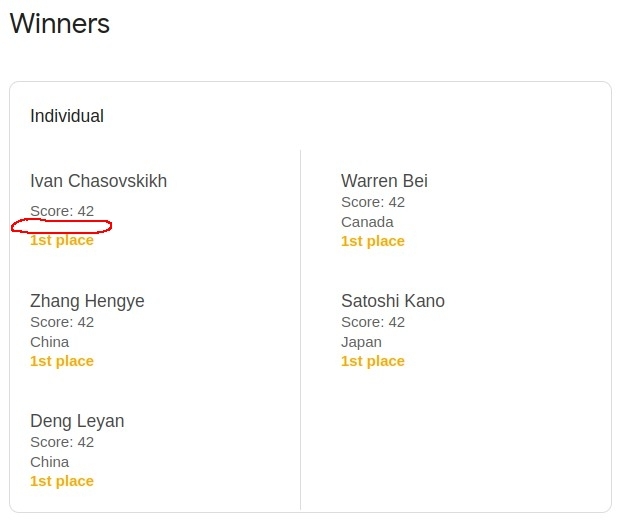Click Ivan Chasovskikh's score text

(x=62, y=211)
